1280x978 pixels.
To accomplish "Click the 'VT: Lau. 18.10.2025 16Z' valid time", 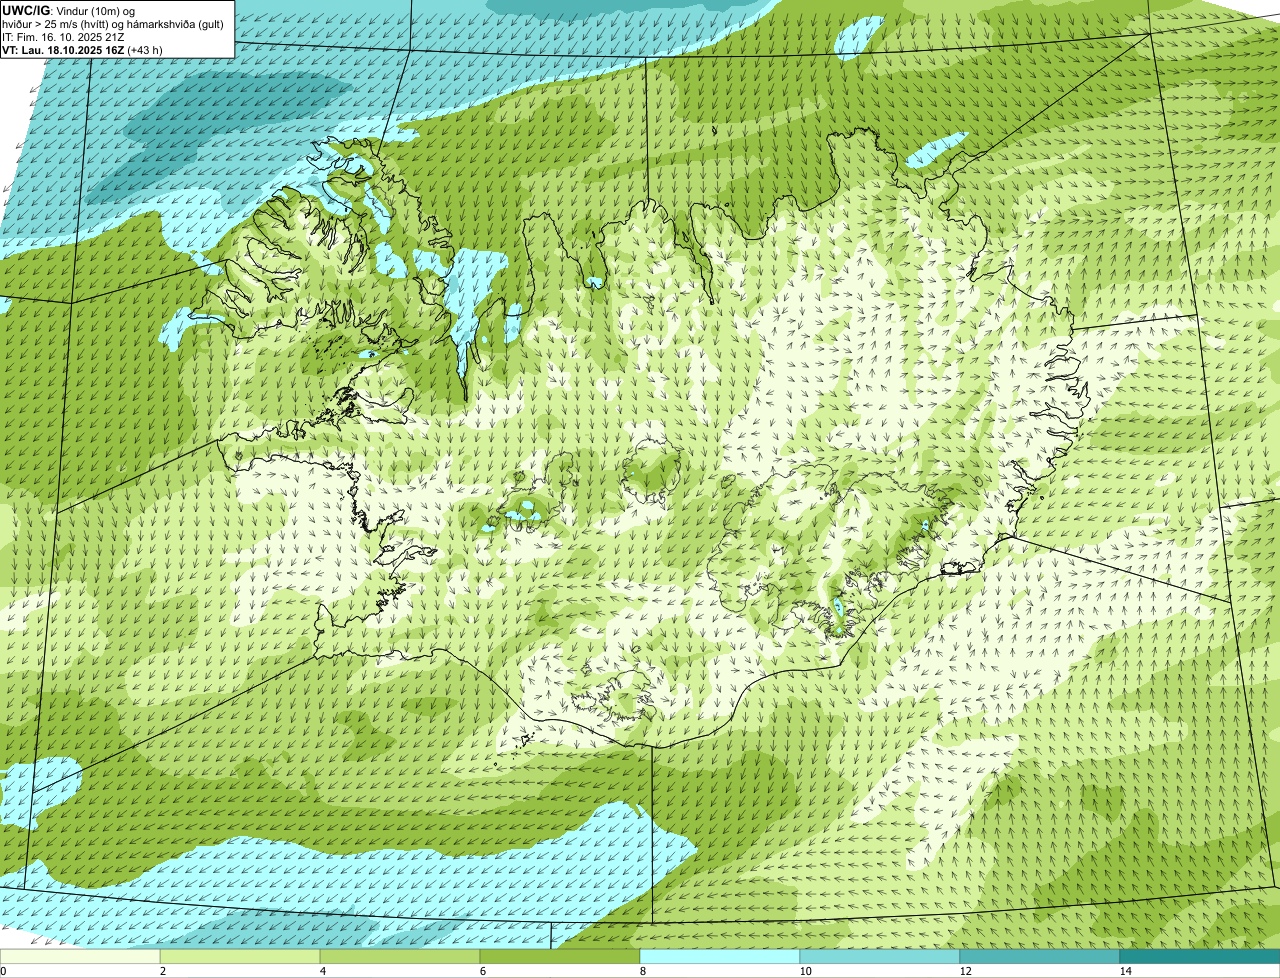I will tap(65, 49).
